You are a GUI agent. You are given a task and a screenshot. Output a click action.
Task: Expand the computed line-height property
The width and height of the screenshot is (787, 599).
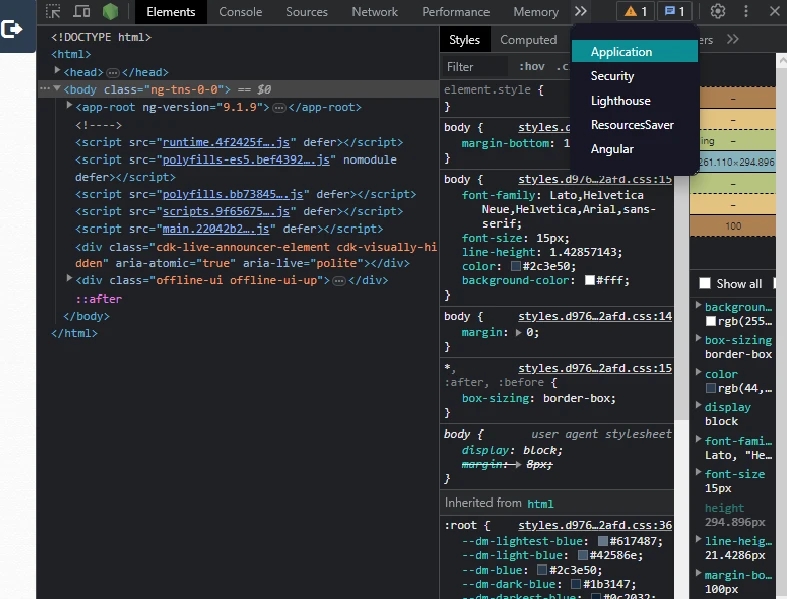(698, 539)
